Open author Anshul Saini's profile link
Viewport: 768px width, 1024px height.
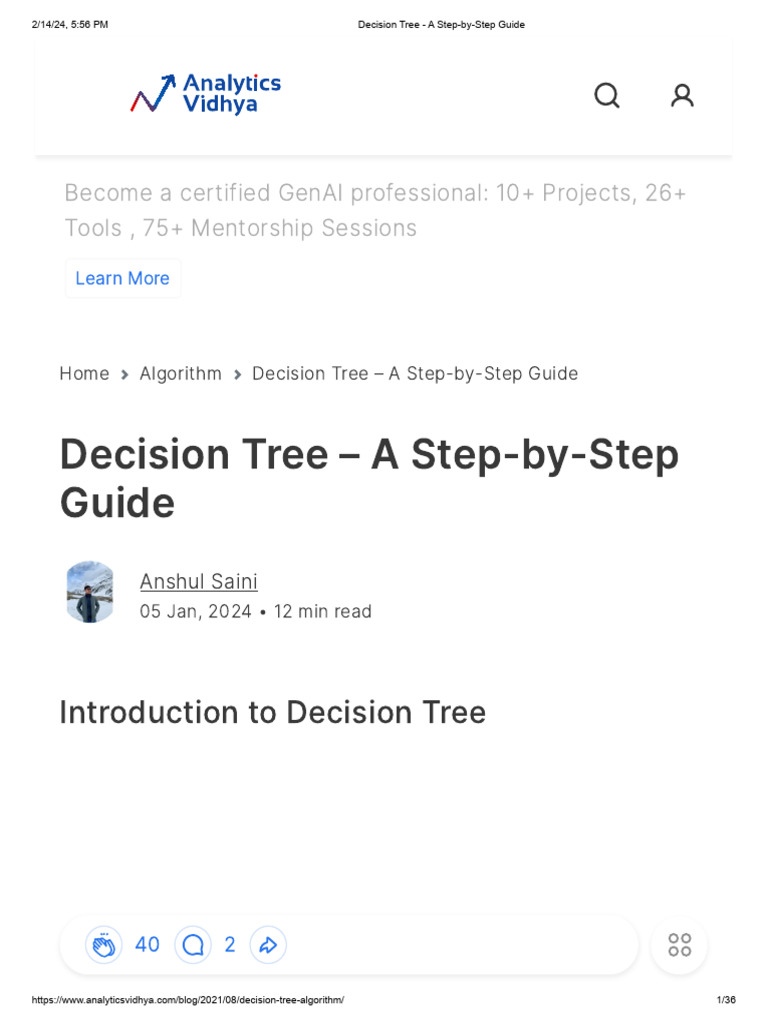tap(198, 581)
